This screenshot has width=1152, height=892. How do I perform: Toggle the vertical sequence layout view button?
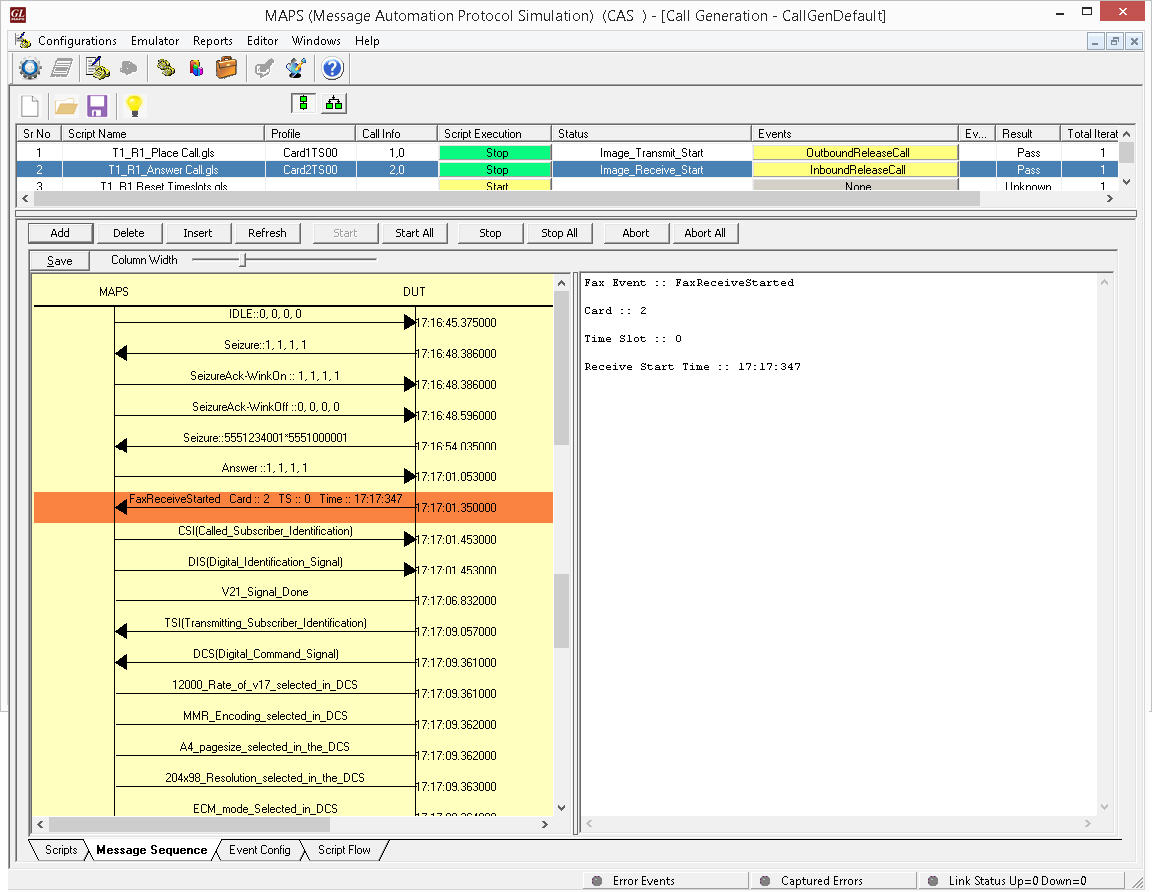pyautogui.click(x=303, y=103)
